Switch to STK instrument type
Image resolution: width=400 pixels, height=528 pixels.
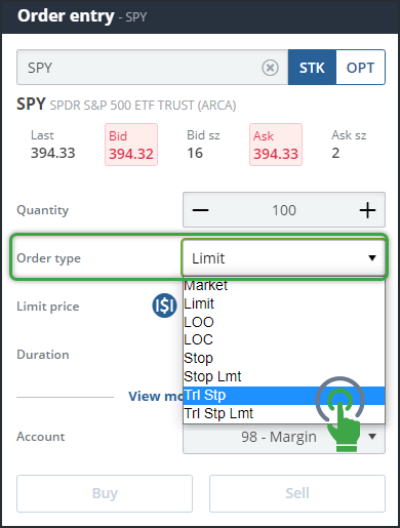tap(312, 67)
